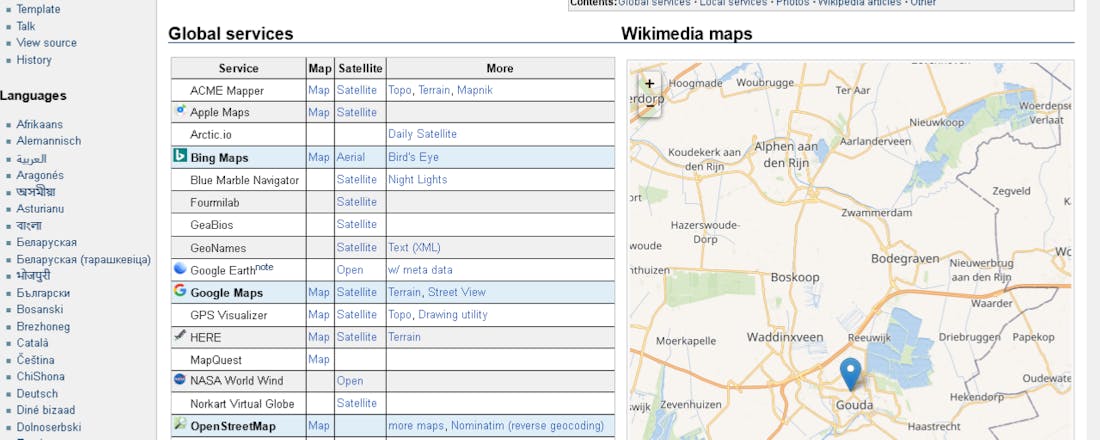Click the Apple Maps icon

point(180,111)
